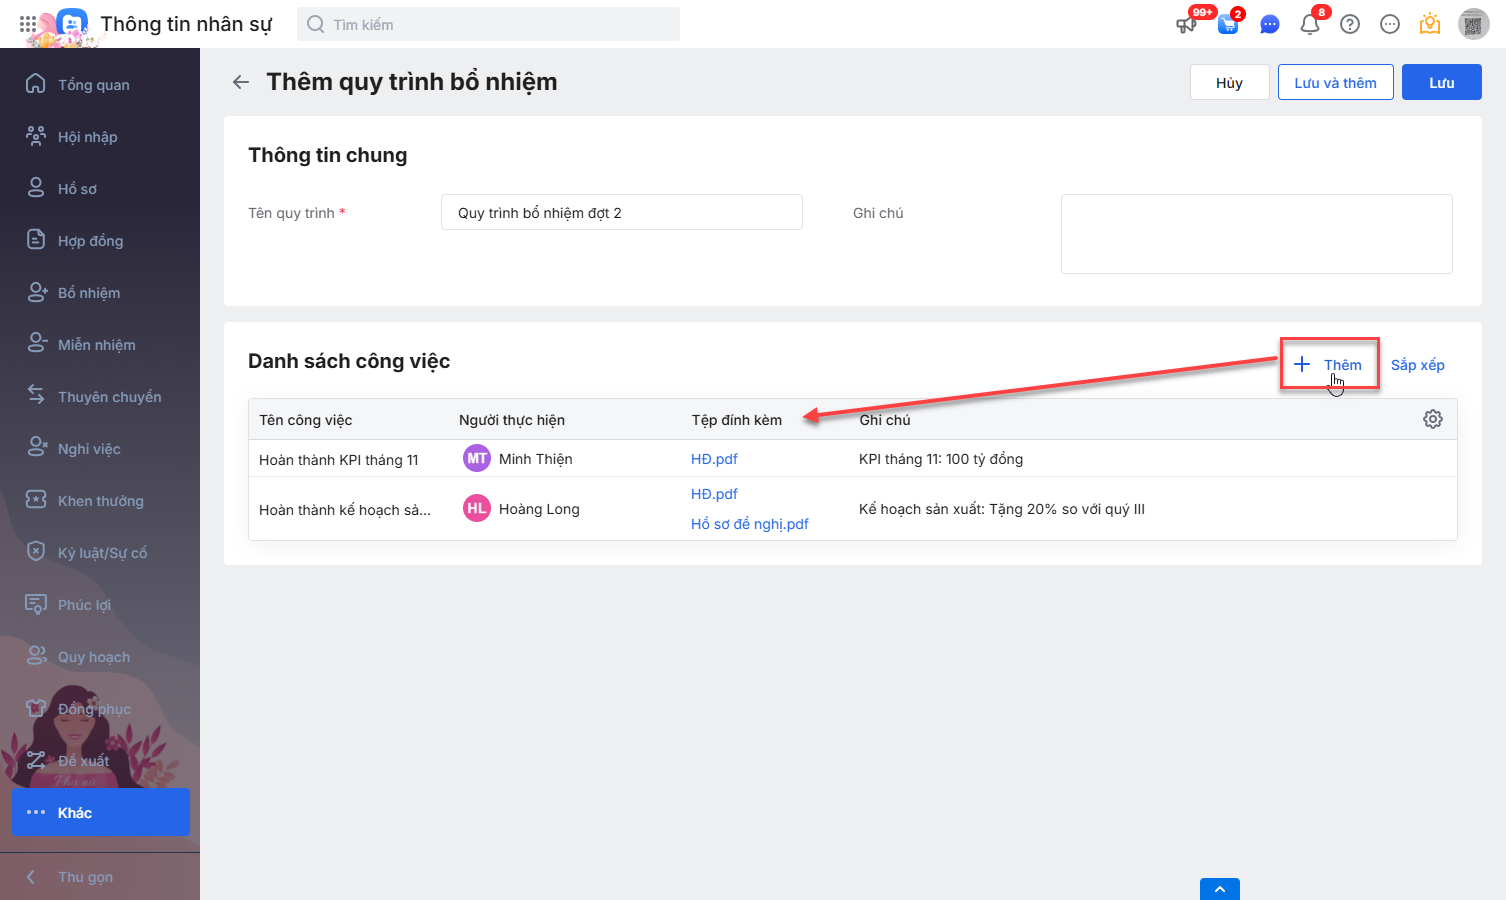Viewport: 1506px width, 900px height.
Task: Open the Khác menu item
Action: click(100, 812)
